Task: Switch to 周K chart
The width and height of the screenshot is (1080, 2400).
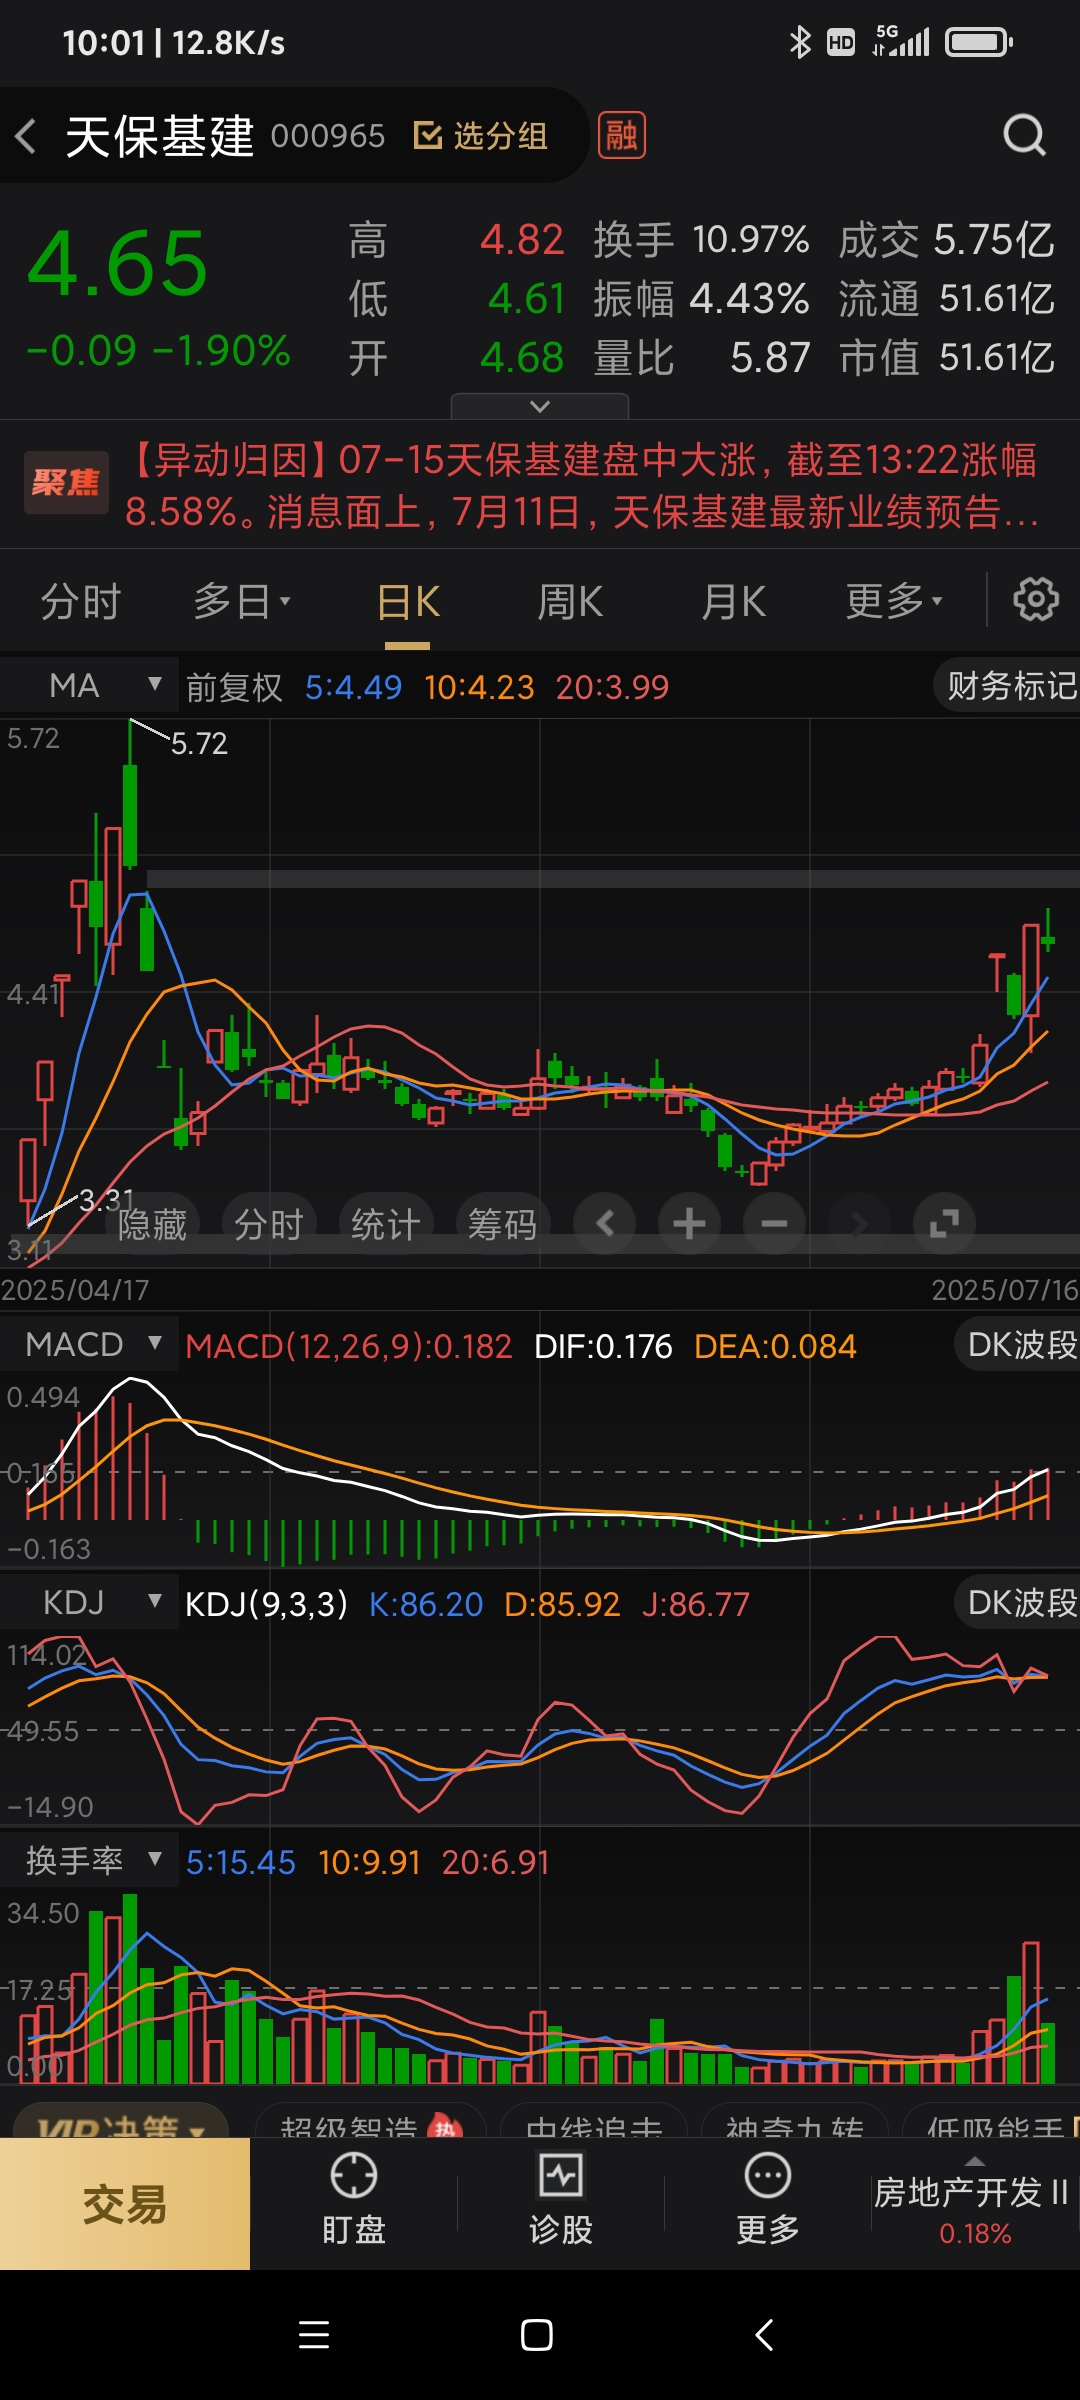Action: click(x=570, y=602)
